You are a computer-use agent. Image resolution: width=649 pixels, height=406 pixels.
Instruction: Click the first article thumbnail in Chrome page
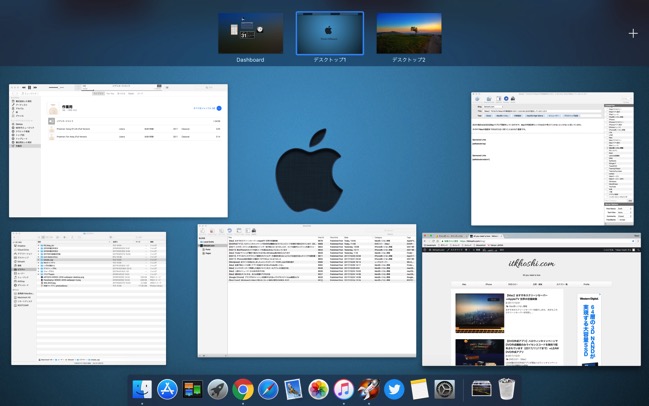point(479,313)
